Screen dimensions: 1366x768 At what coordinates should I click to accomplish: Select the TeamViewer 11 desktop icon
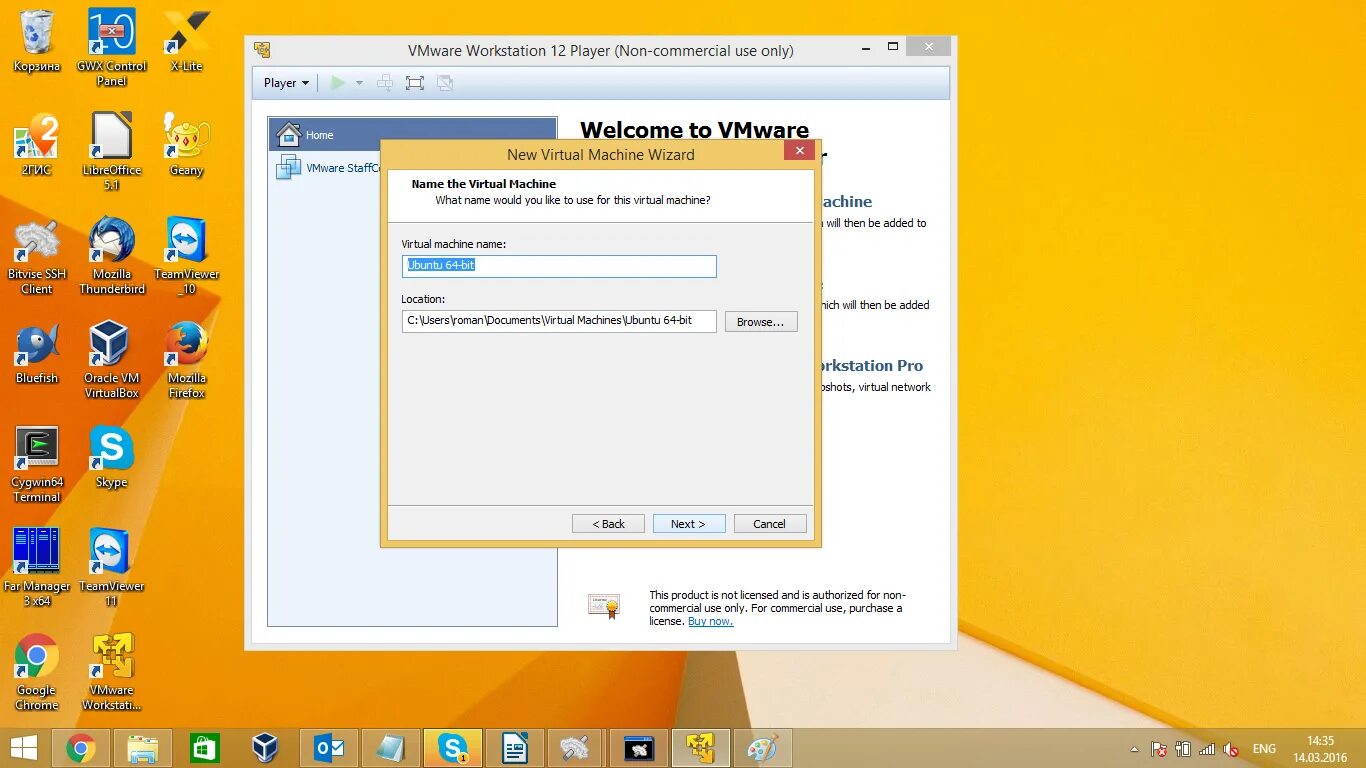112,568
